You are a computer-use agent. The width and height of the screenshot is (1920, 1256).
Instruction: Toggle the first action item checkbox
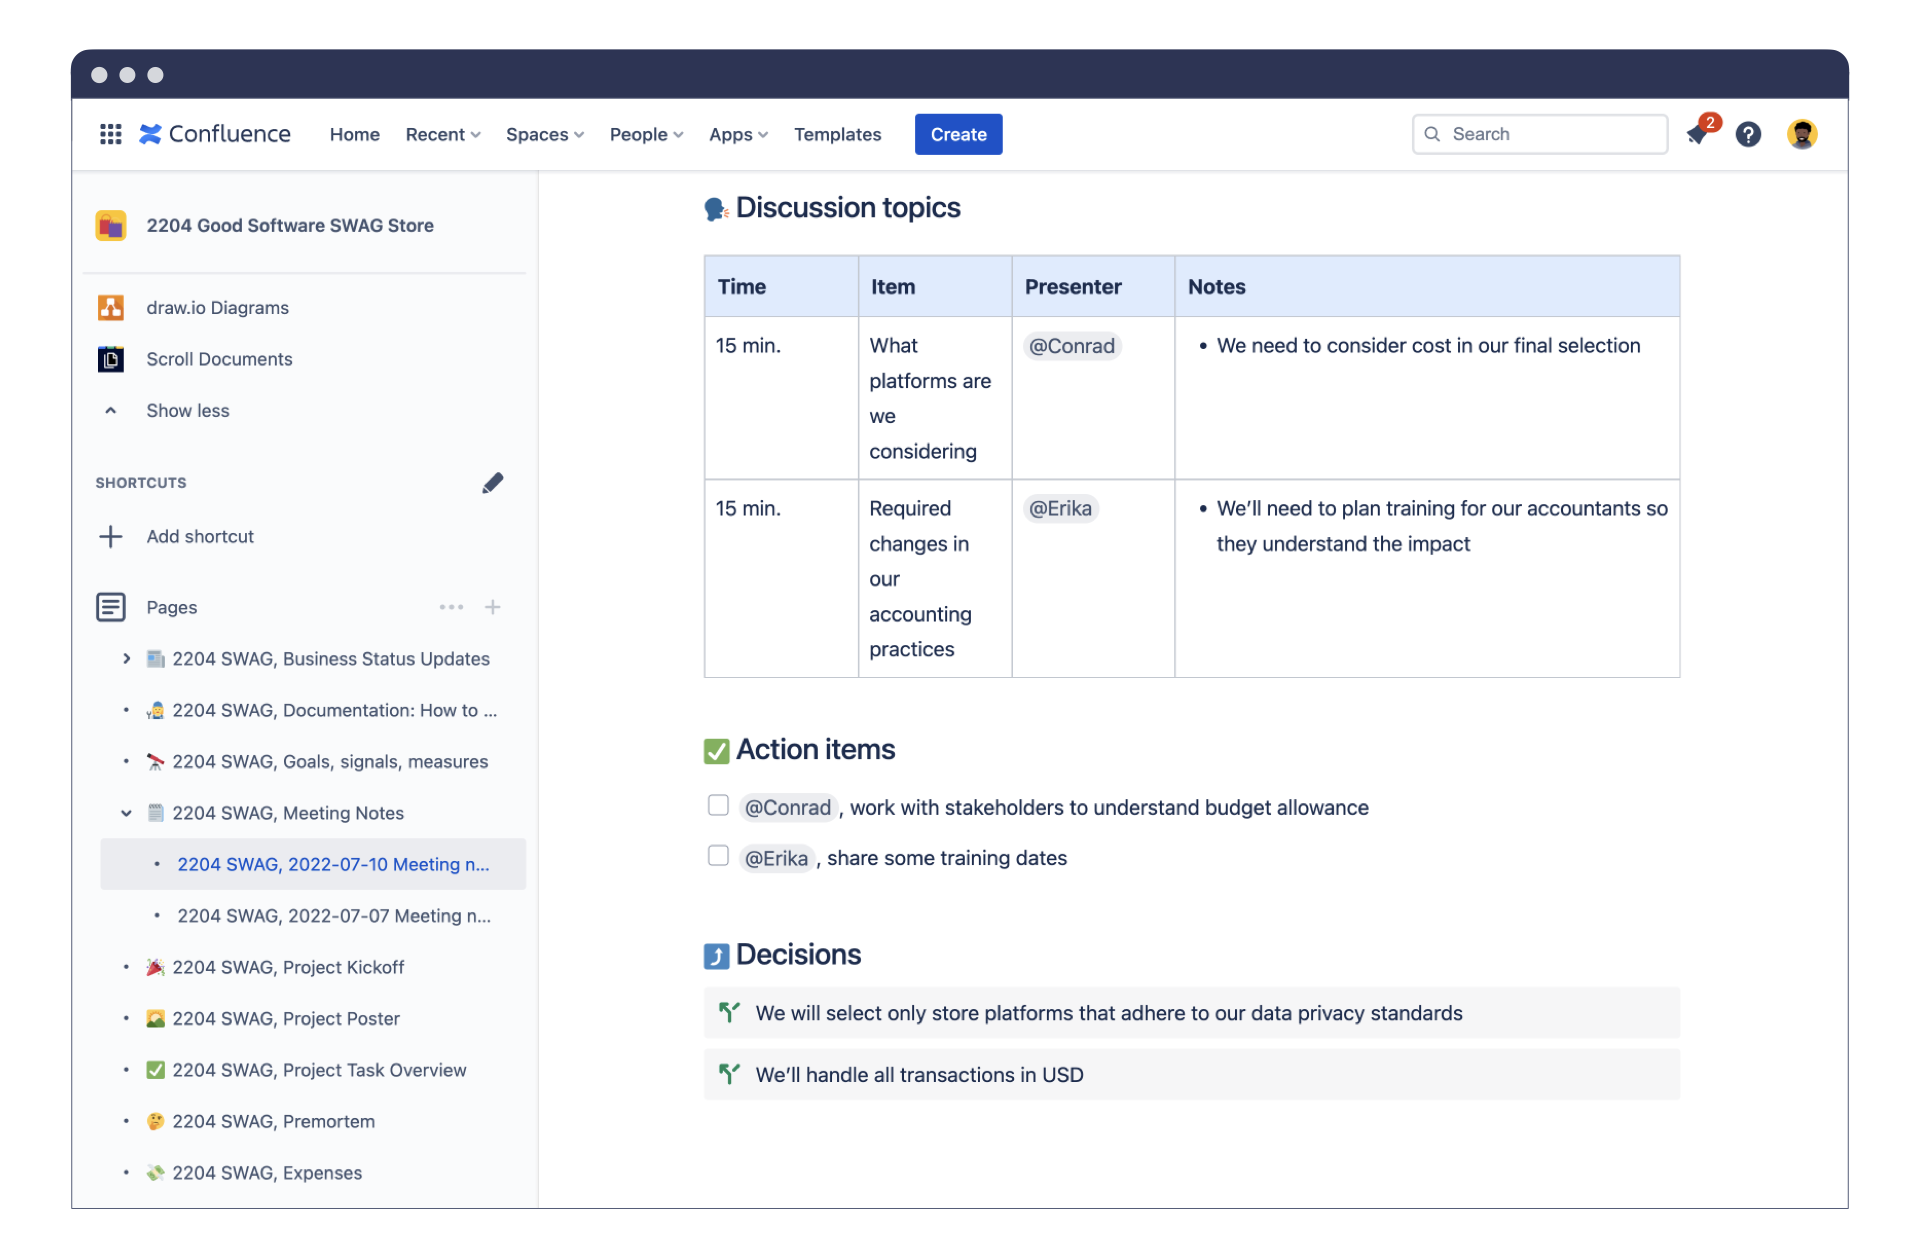[715, 806]
